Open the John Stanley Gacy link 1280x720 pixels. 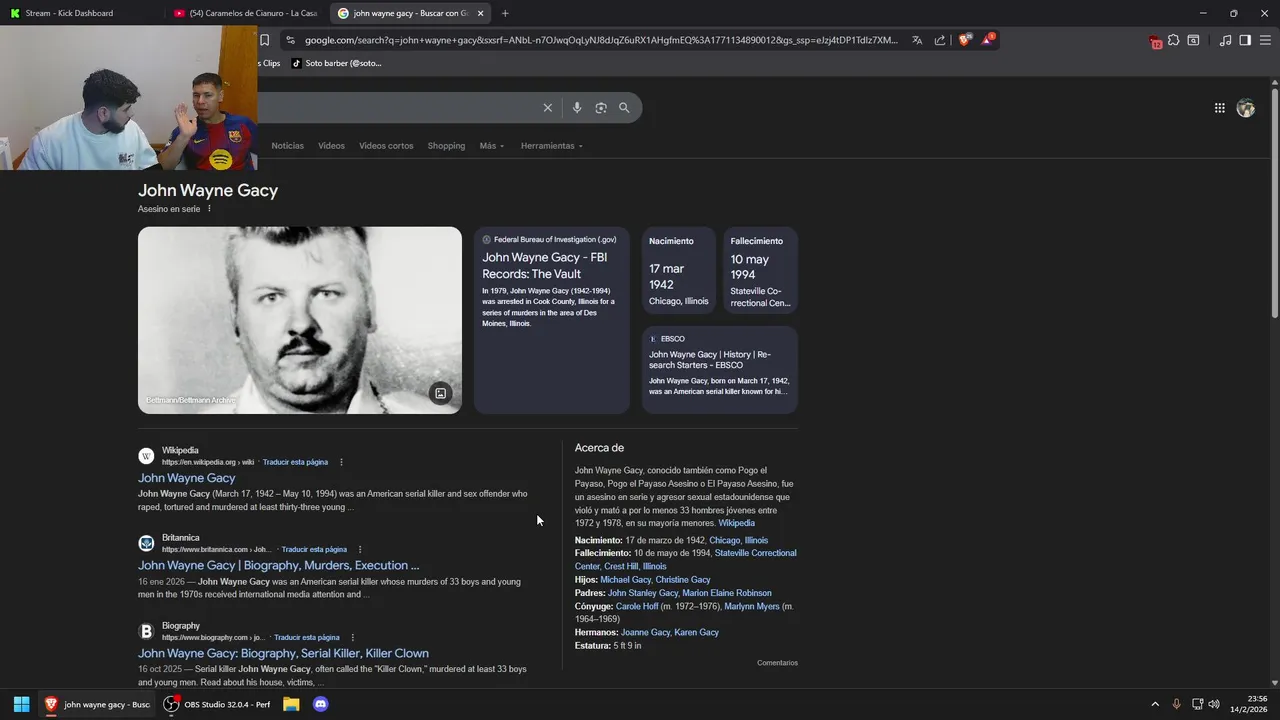tap(643, 593)
